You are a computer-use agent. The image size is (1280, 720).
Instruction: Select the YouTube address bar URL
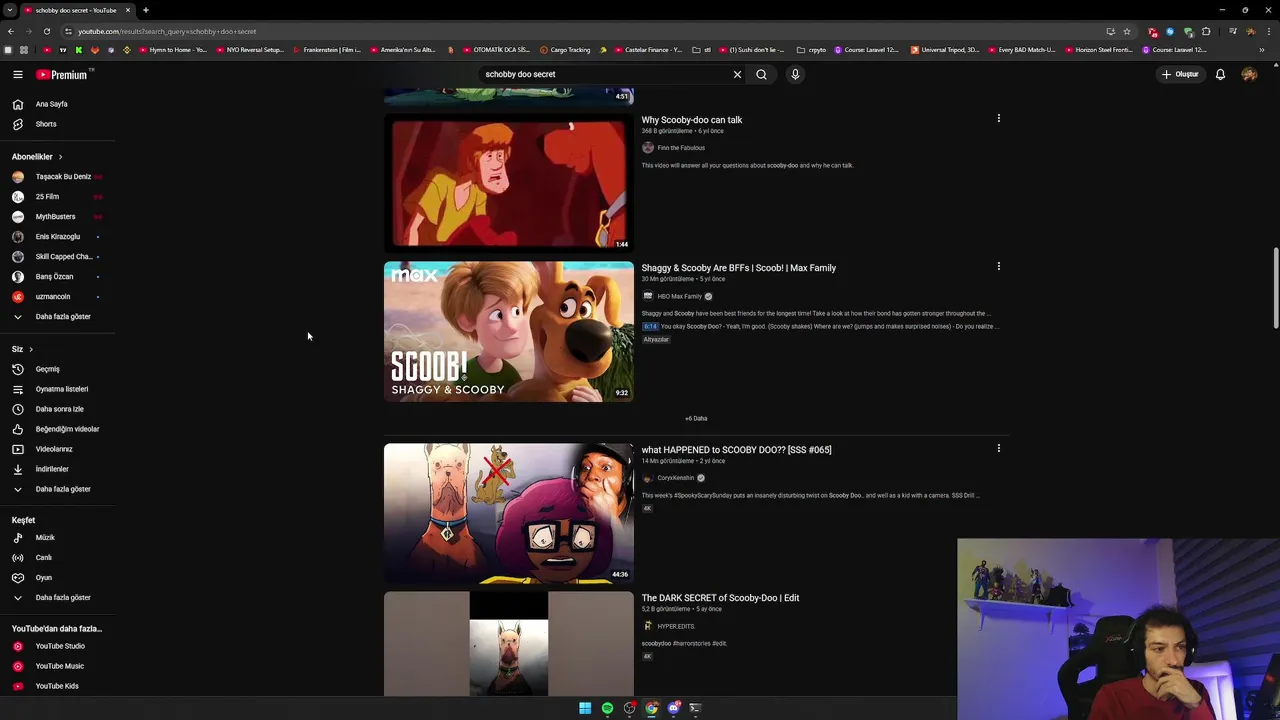pyautogui.click(x=167, y=31)
